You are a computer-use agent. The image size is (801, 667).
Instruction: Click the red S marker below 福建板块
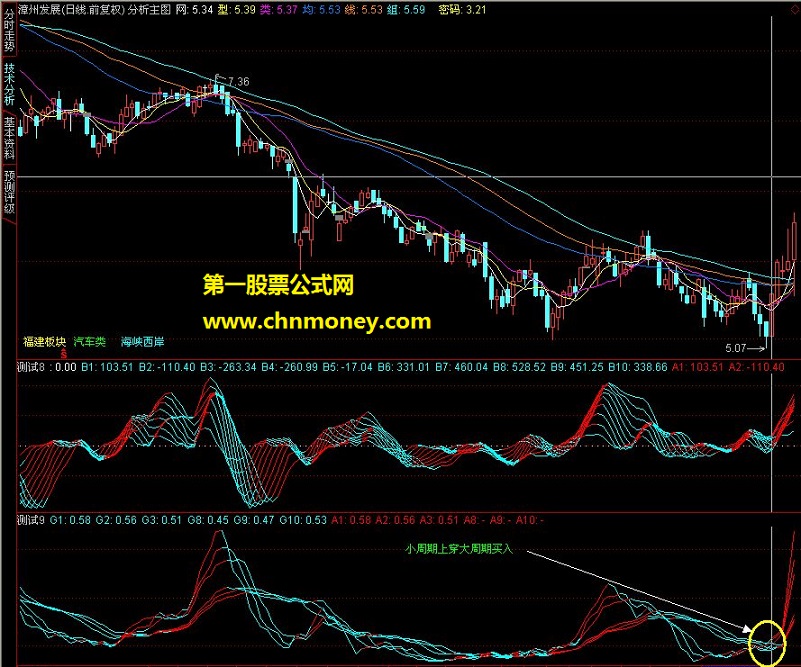coord(64,354)
